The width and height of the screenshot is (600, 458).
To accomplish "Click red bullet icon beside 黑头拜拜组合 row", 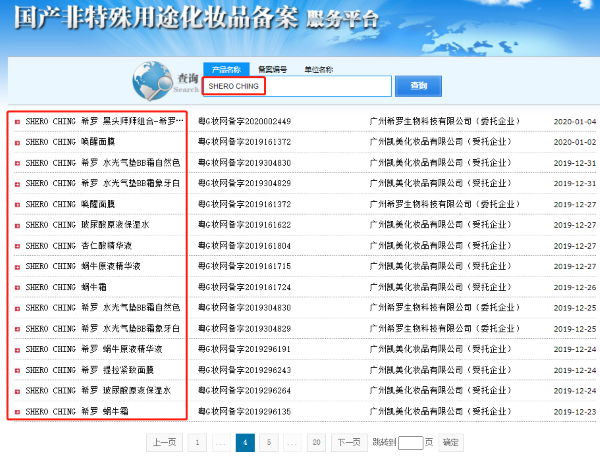I will click(17, 120).
